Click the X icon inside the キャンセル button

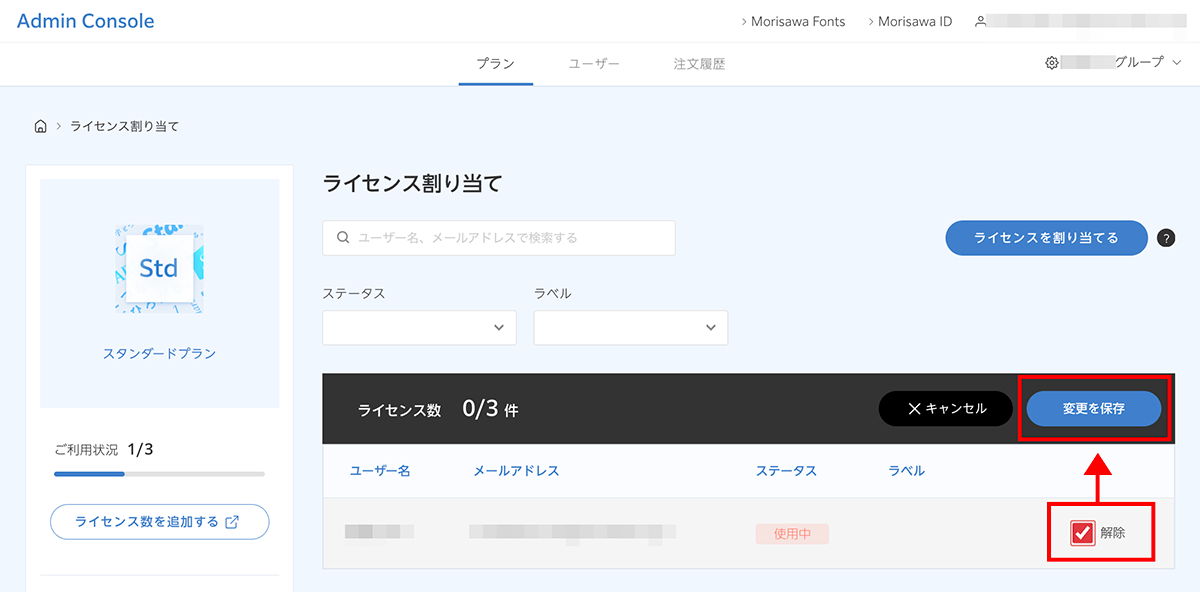coord(914,408)
